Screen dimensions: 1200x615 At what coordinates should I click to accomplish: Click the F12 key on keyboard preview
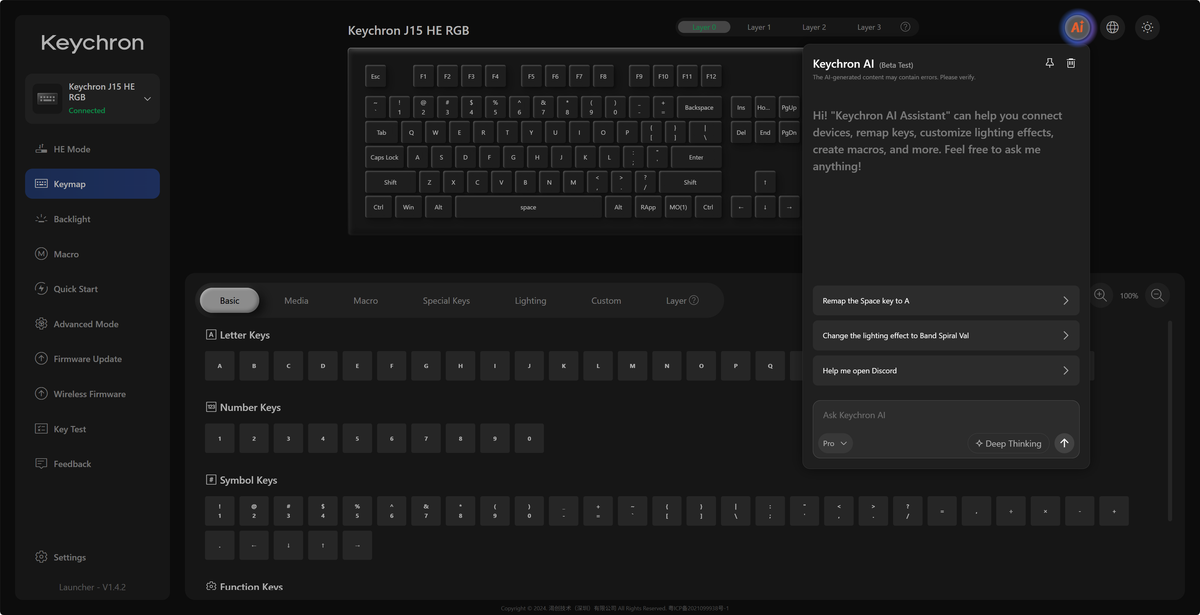pyautogui.click(x=711, y=76)
